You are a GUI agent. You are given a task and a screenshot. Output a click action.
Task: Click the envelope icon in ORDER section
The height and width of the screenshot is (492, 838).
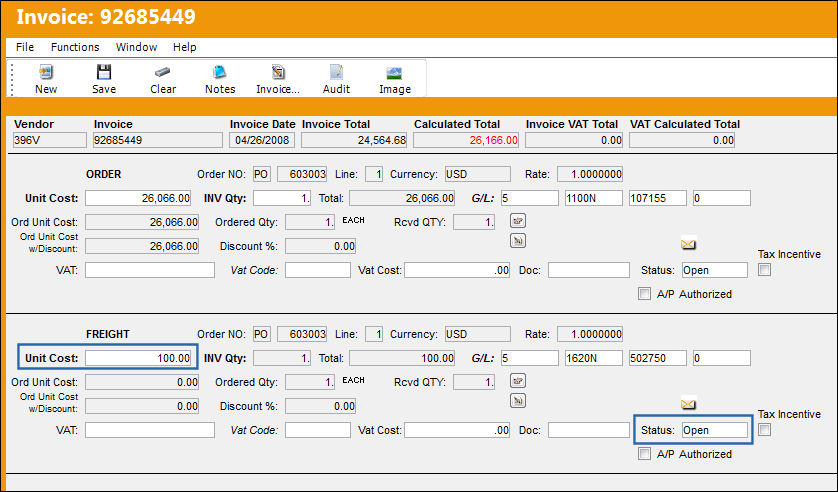[688, 244]
